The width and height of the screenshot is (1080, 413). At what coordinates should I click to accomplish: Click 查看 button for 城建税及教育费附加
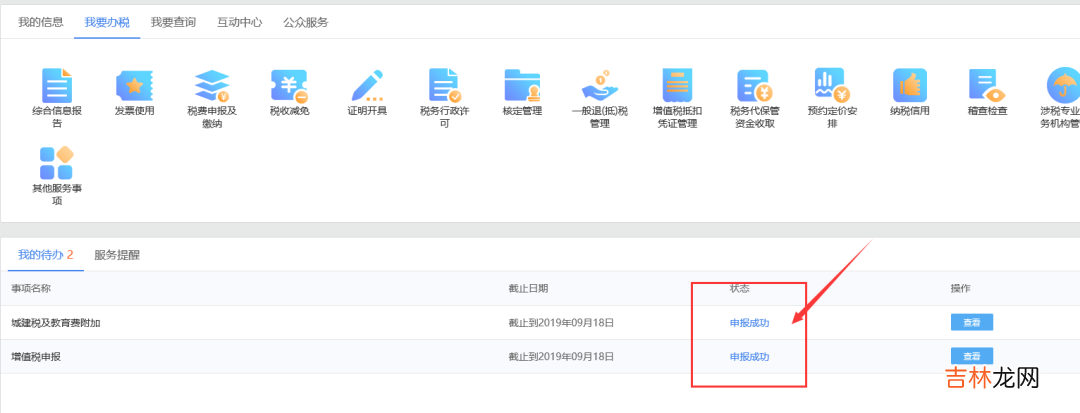point(971,322)
